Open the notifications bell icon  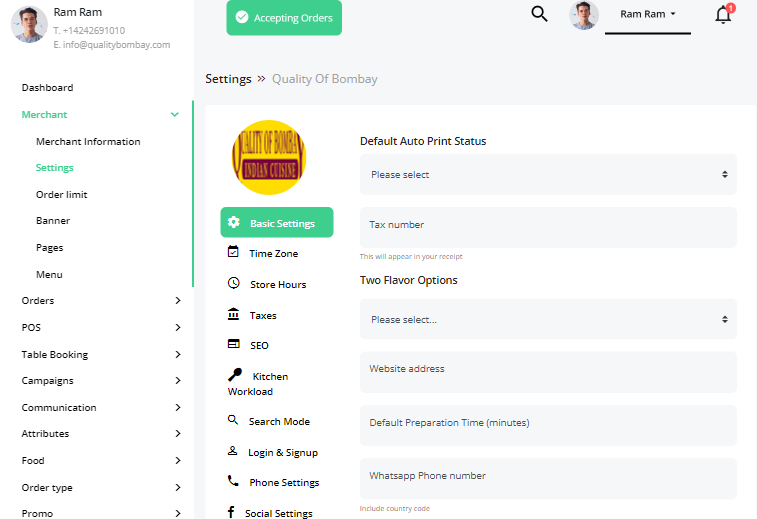click(723, 15)
